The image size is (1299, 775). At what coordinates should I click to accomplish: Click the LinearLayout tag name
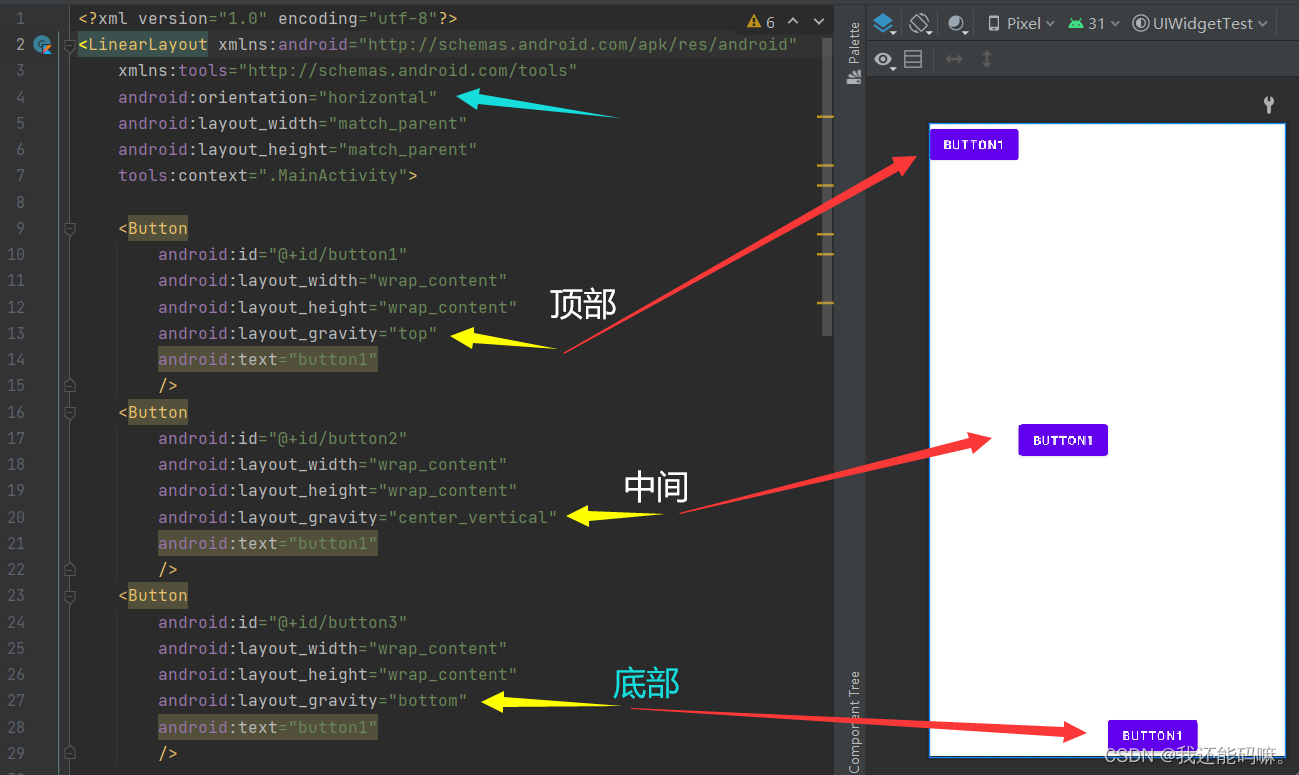(x=148, y=45)
